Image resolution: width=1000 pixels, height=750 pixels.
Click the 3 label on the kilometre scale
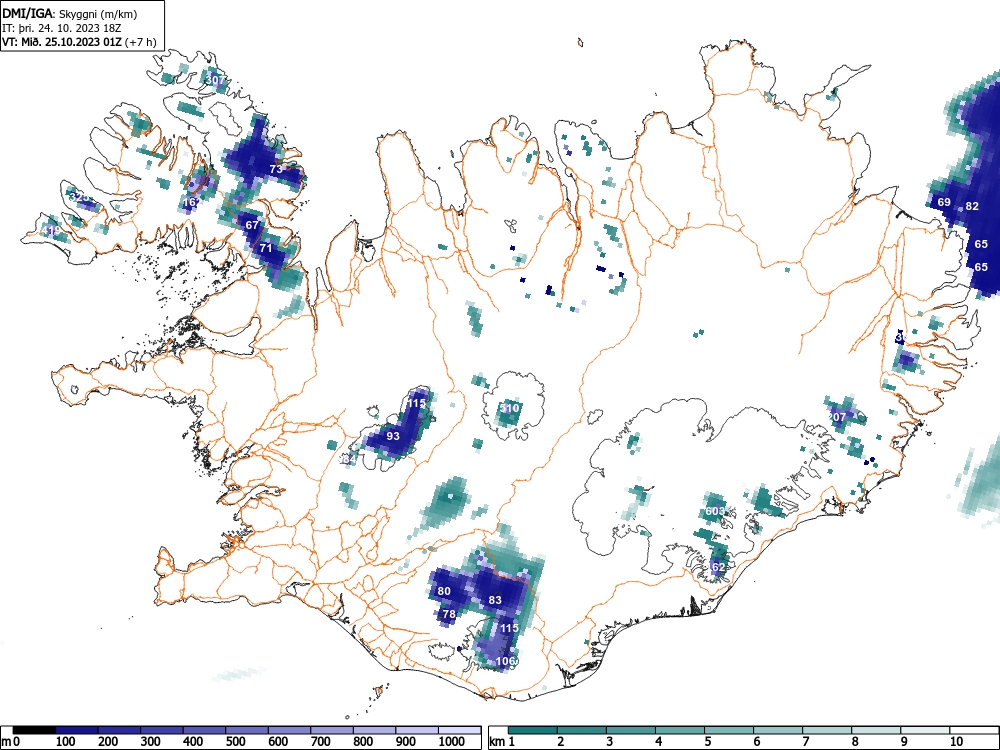coord(610,741)
